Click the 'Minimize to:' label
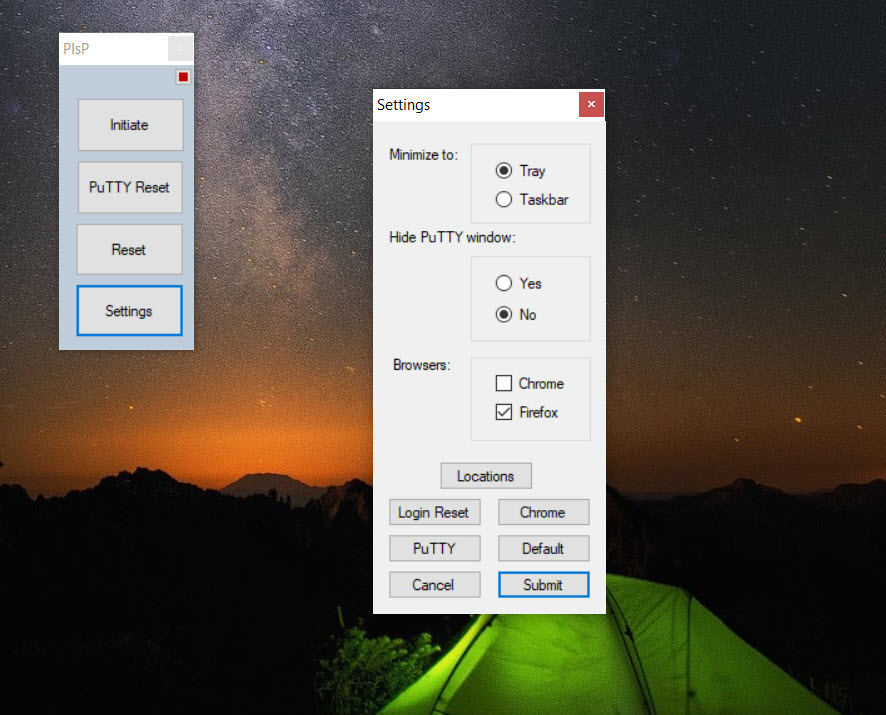 (x=423, y=154)
